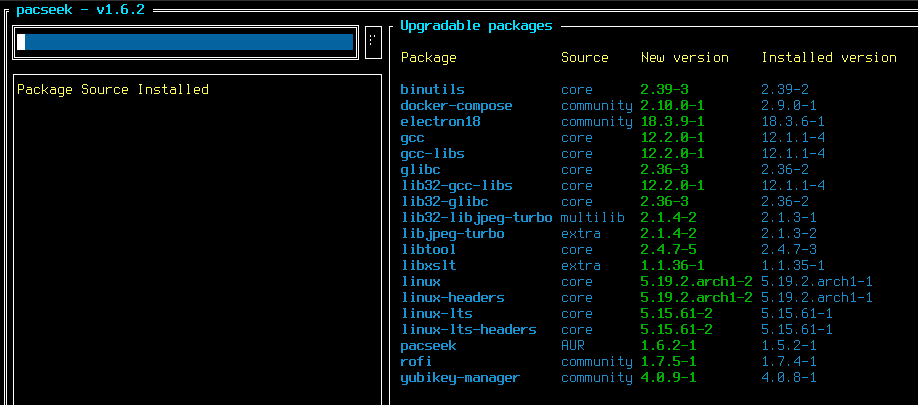Viewport: 918px width, 405px height.
Task: Select the rofi package
Action: 416,362
